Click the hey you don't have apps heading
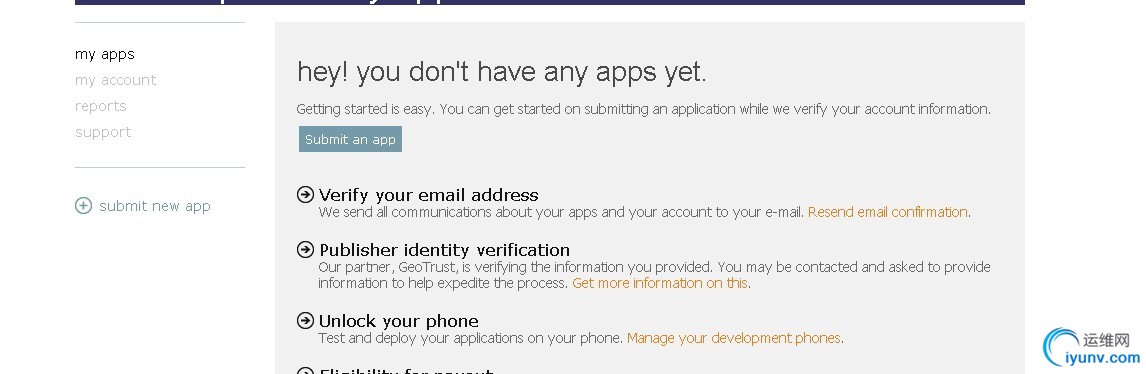Image resolution: width=1146 pixels, height=374 pixels. pyautogui.click(x=501, y=72)
